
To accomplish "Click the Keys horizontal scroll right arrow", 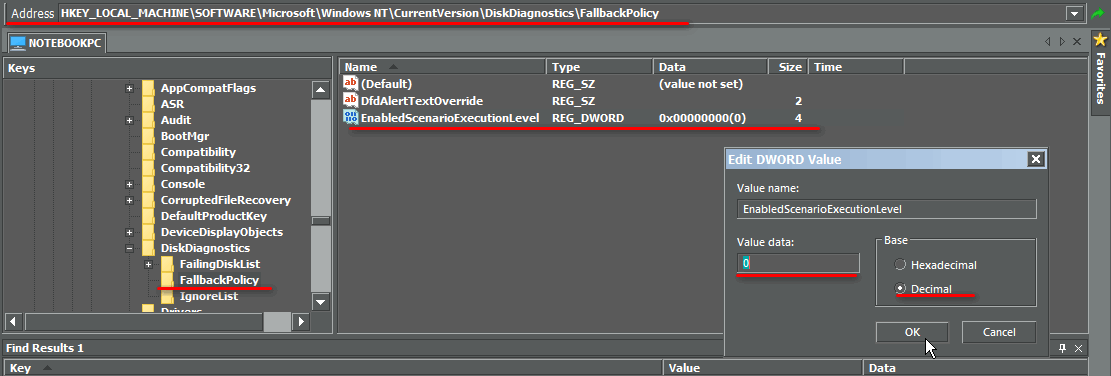I will pos(301,321).
